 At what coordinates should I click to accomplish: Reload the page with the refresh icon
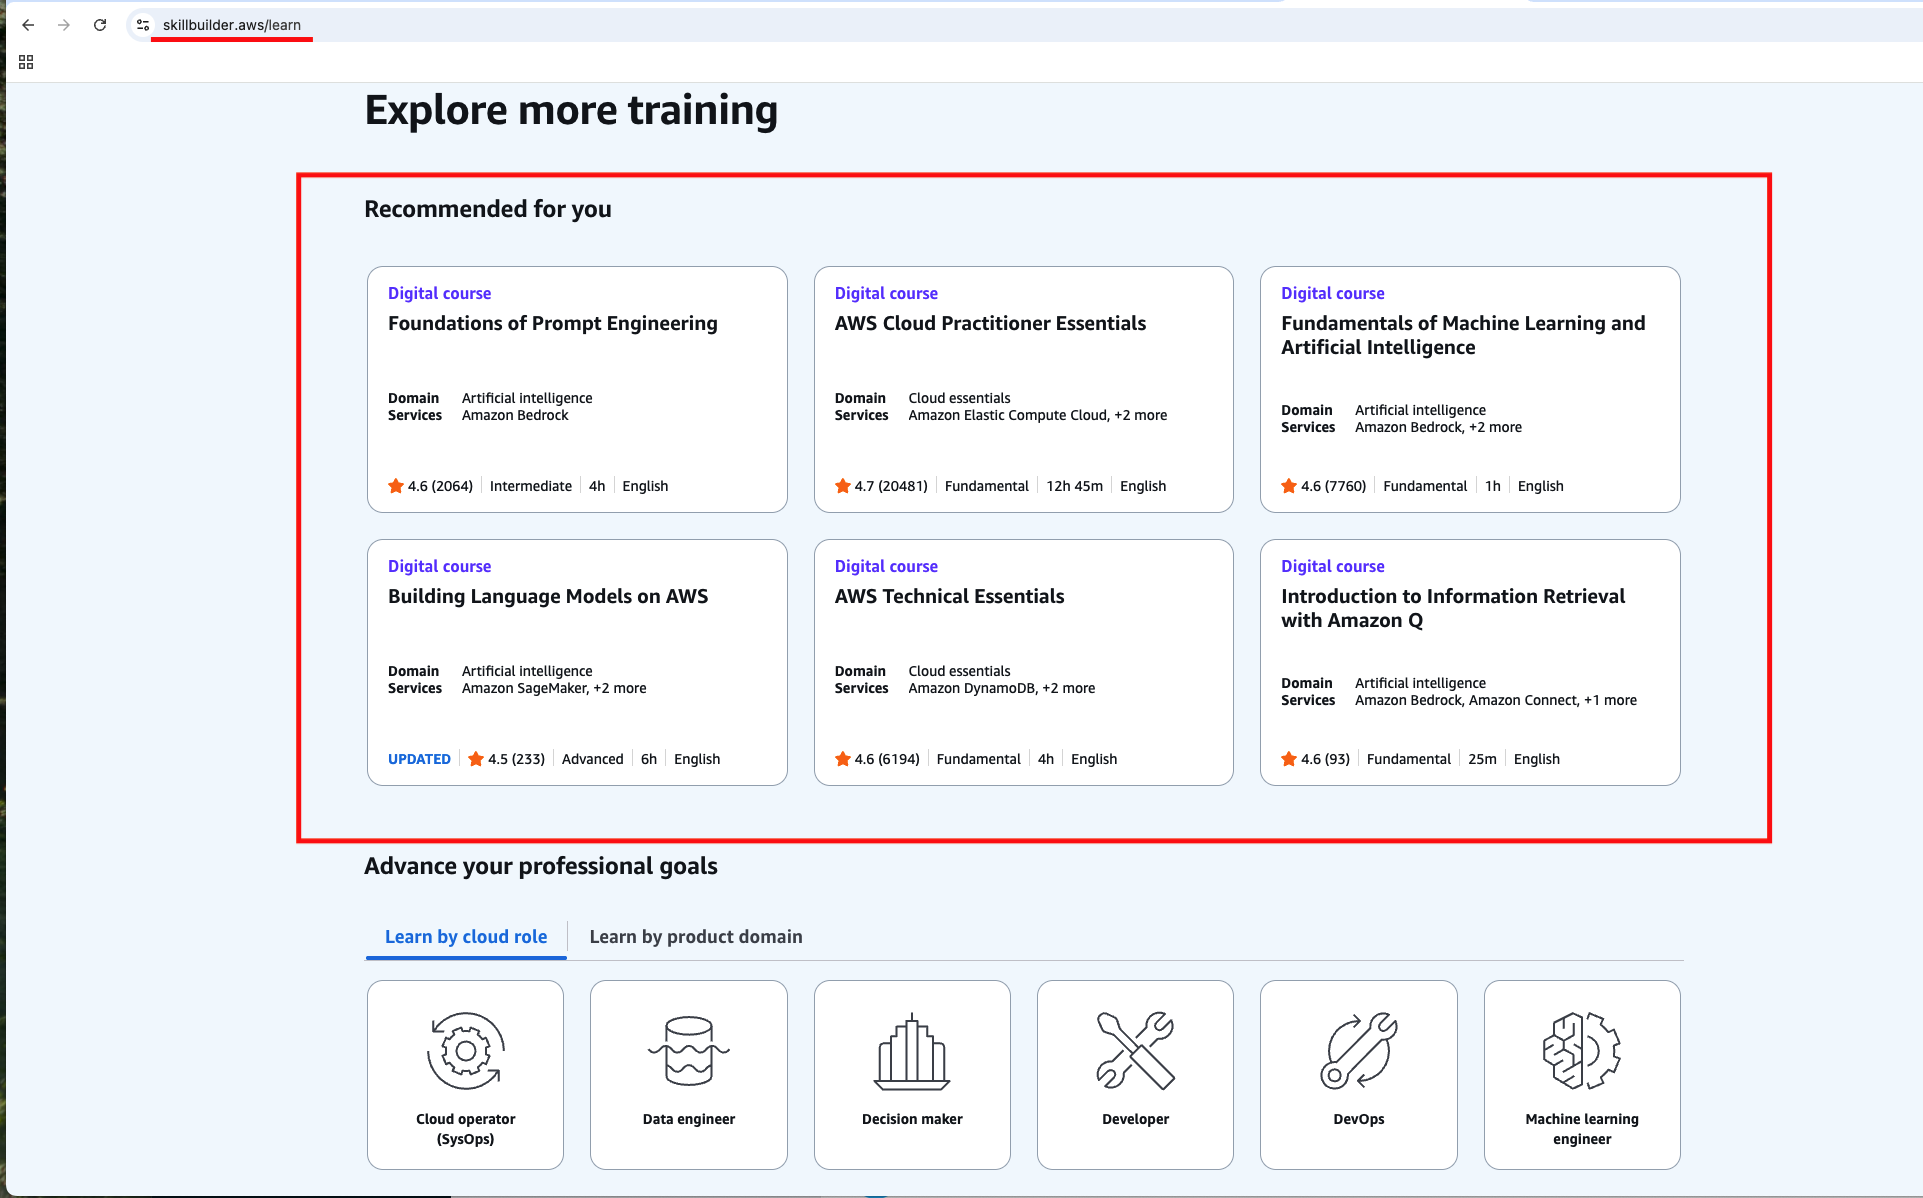(100, 25)
